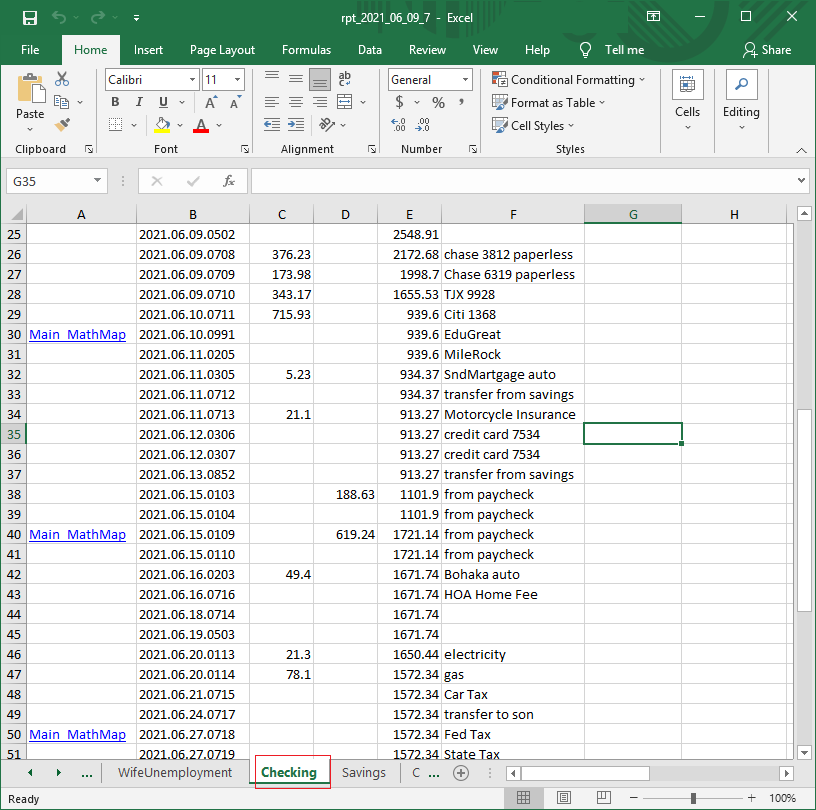Click the Cut scissors icon
Viewport: 816px width, 810px height.
point(62,80)
